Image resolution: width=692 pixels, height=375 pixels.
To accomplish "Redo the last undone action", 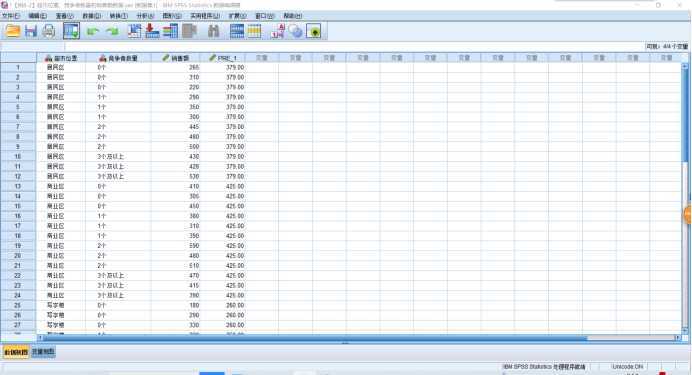I will tap(113, 31).
